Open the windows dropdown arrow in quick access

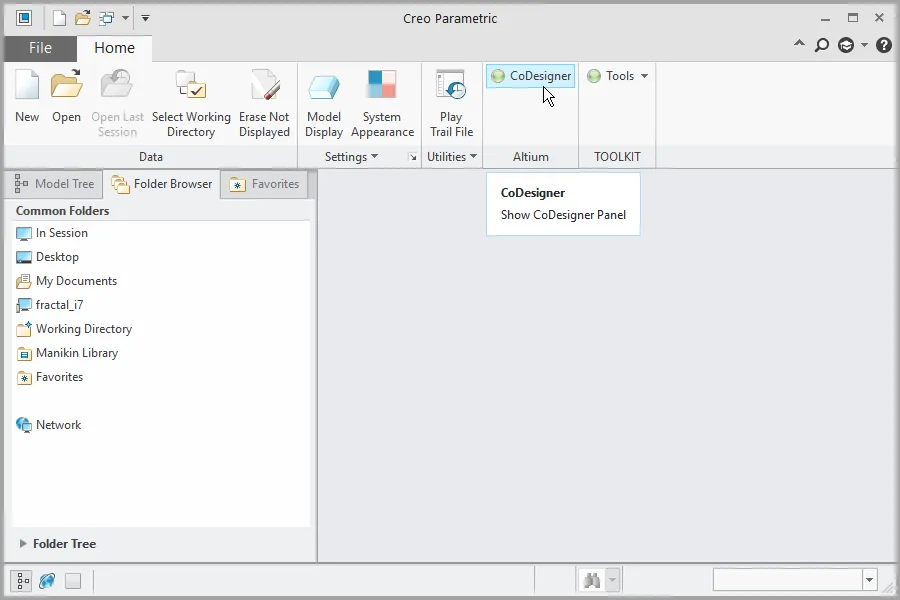coord(125,18)
